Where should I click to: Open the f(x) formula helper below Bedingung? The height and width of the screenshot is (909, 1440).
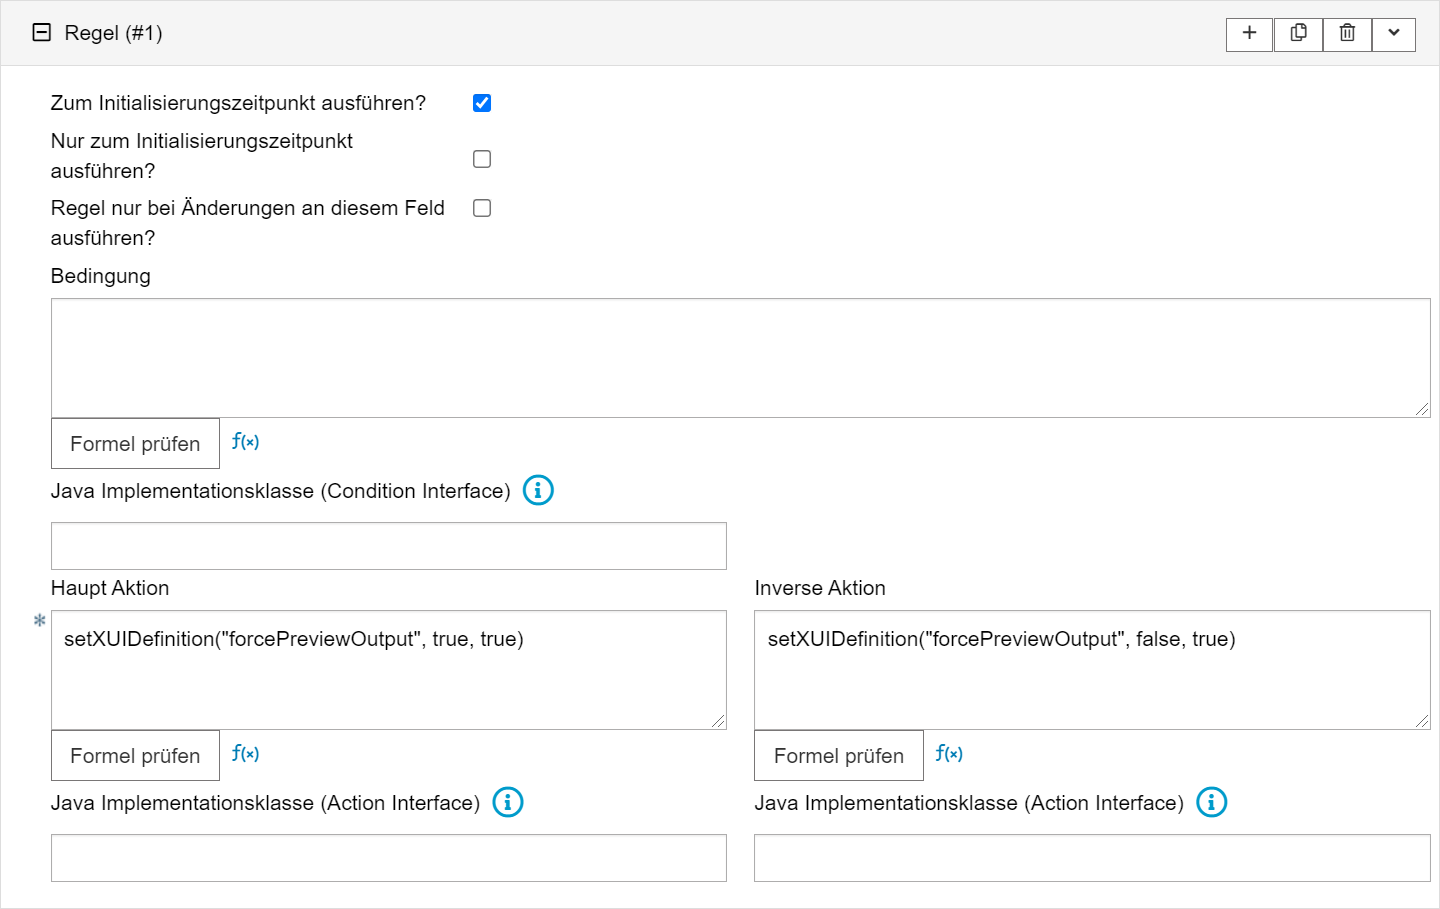click(x=245, y=442)
